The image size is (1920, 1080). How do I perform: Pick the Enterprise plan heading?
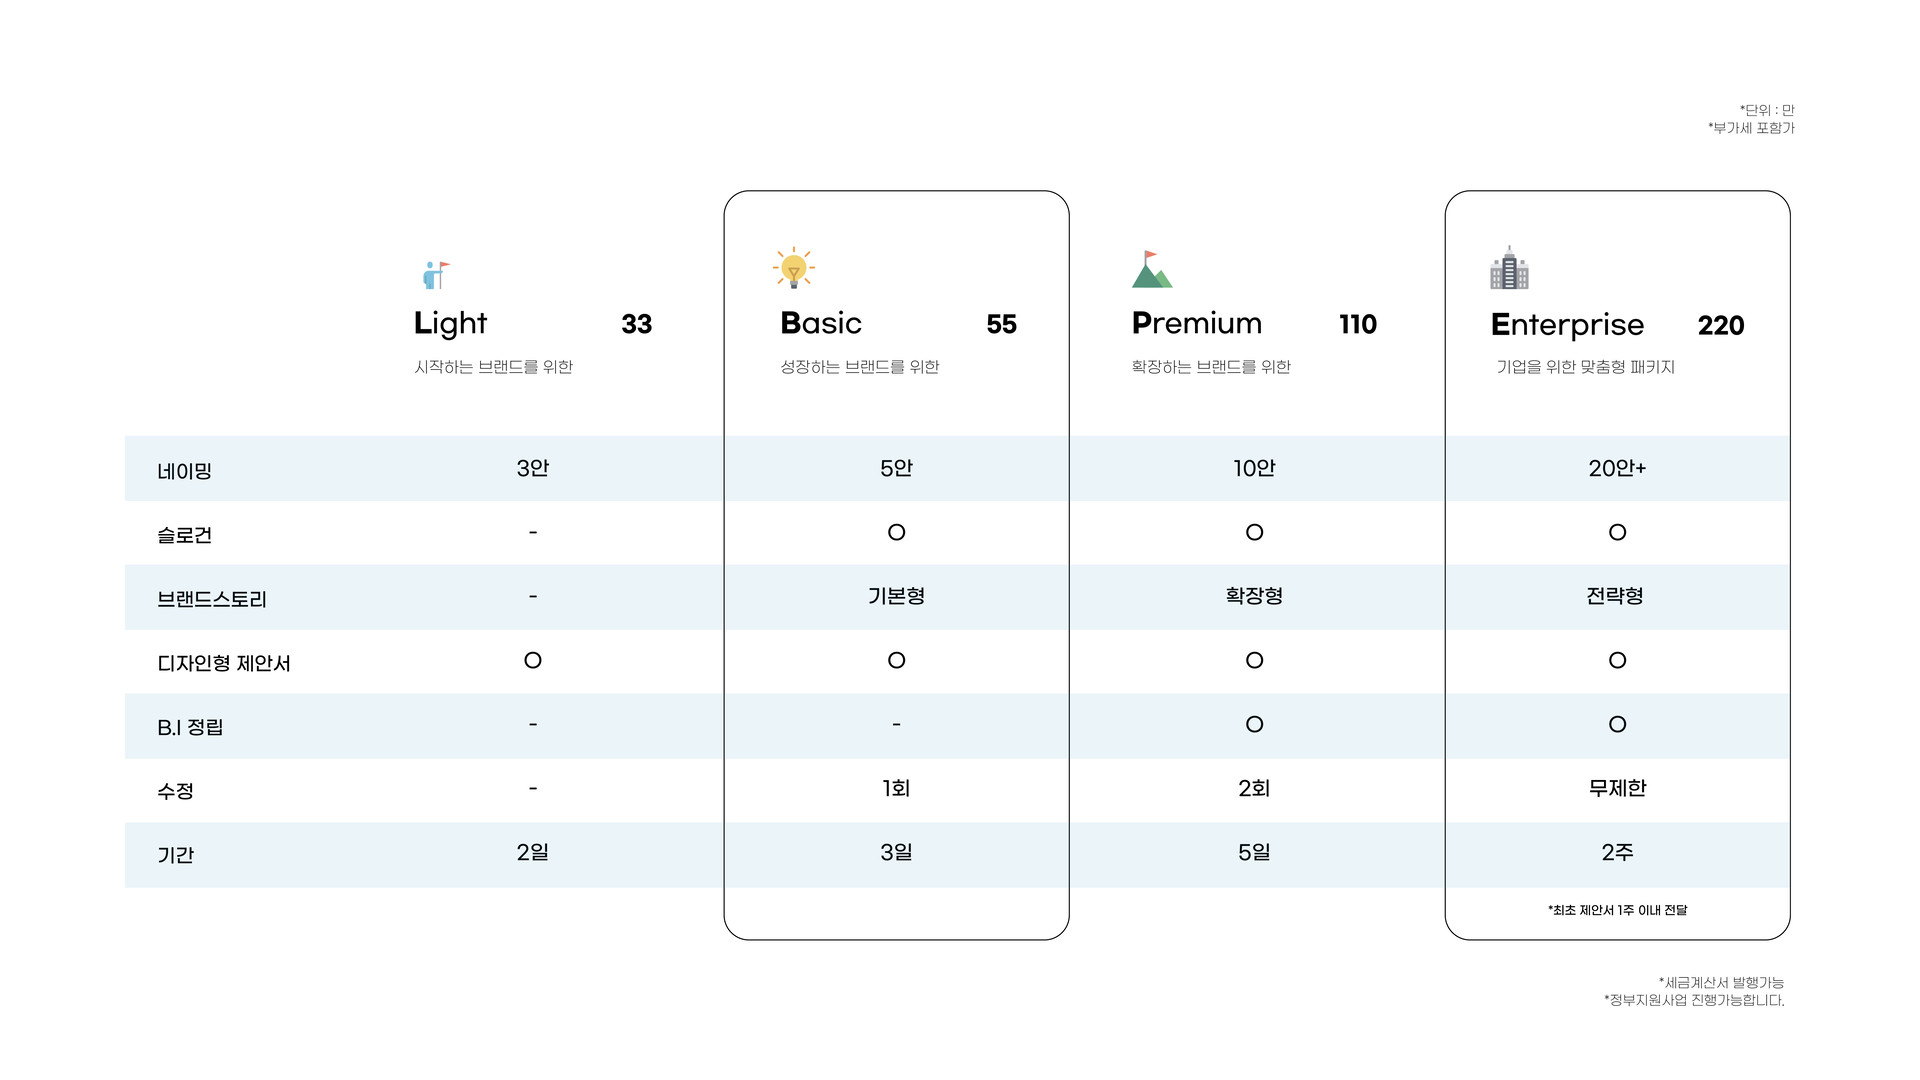click(1567, 325)
